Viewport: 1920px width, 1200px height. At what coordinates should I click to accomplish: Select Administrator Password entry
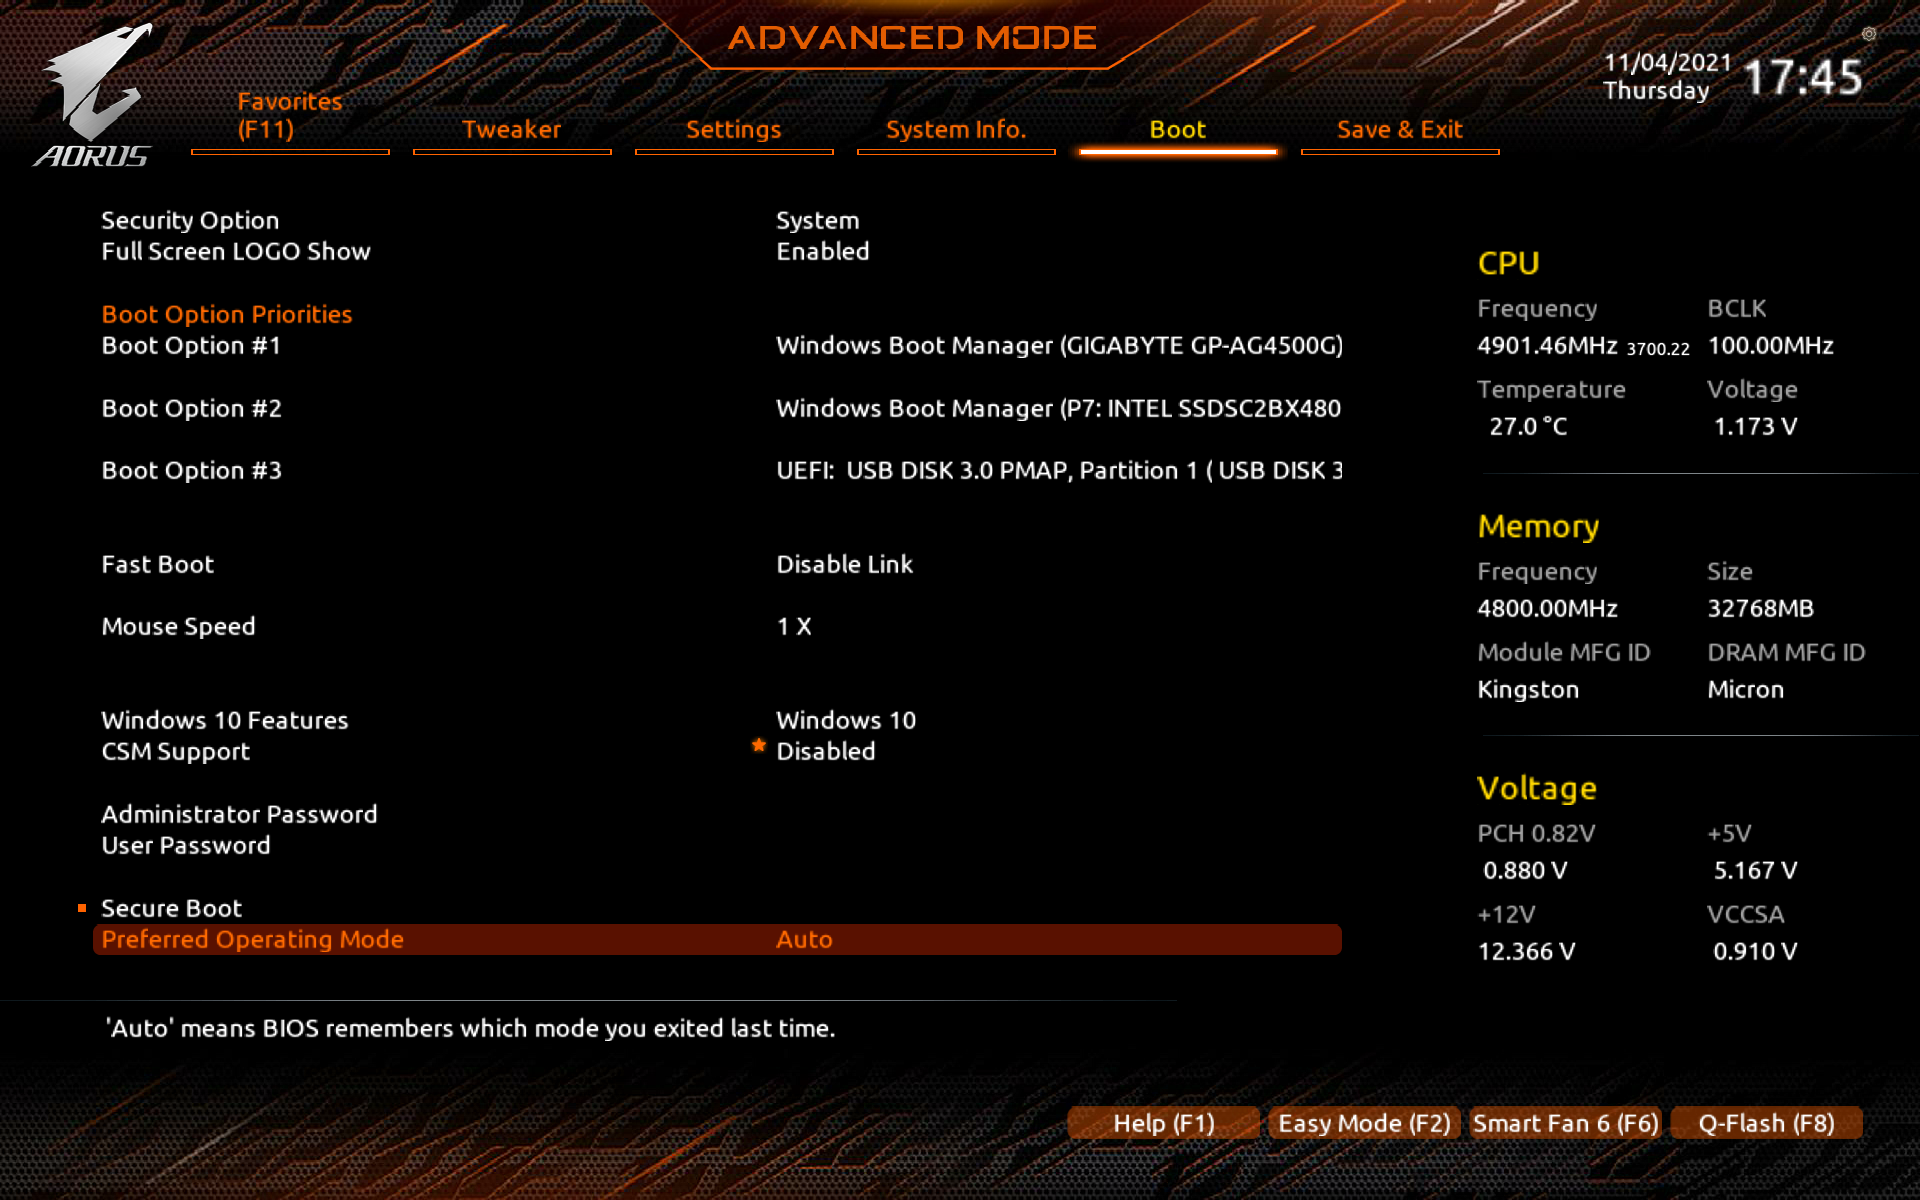tap(239, 814)
